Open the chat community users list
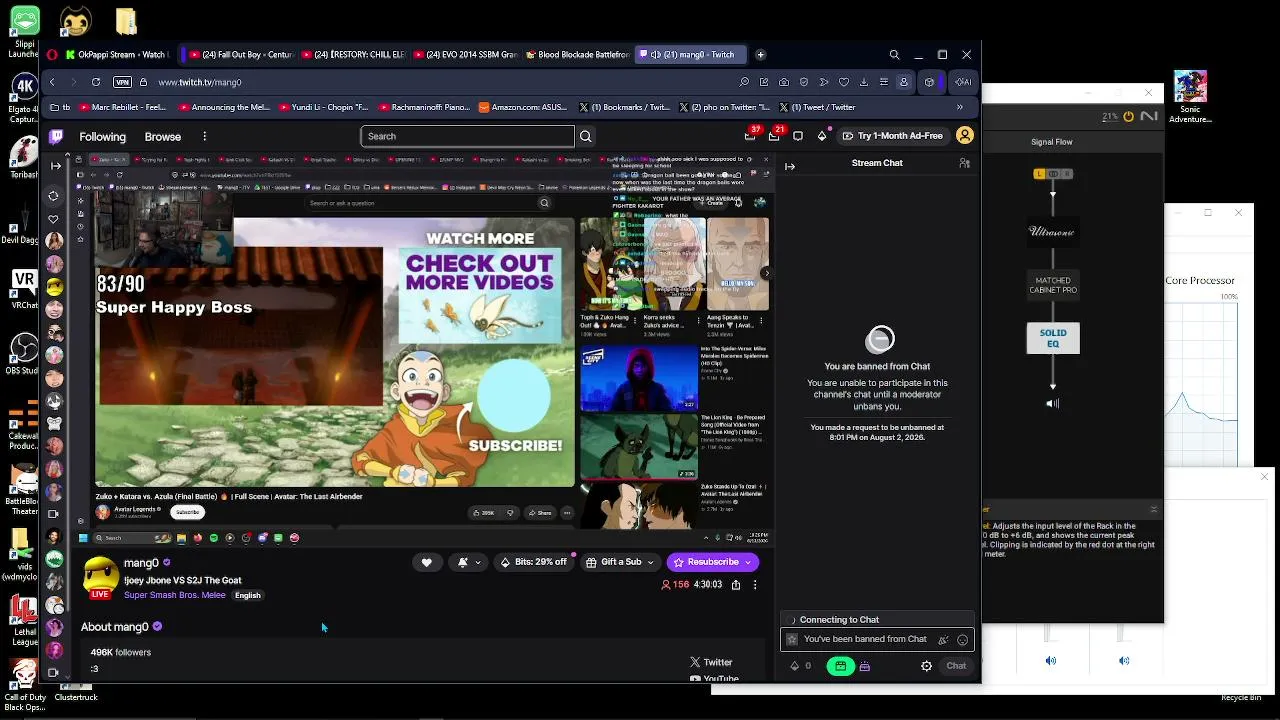 (965, 163)
